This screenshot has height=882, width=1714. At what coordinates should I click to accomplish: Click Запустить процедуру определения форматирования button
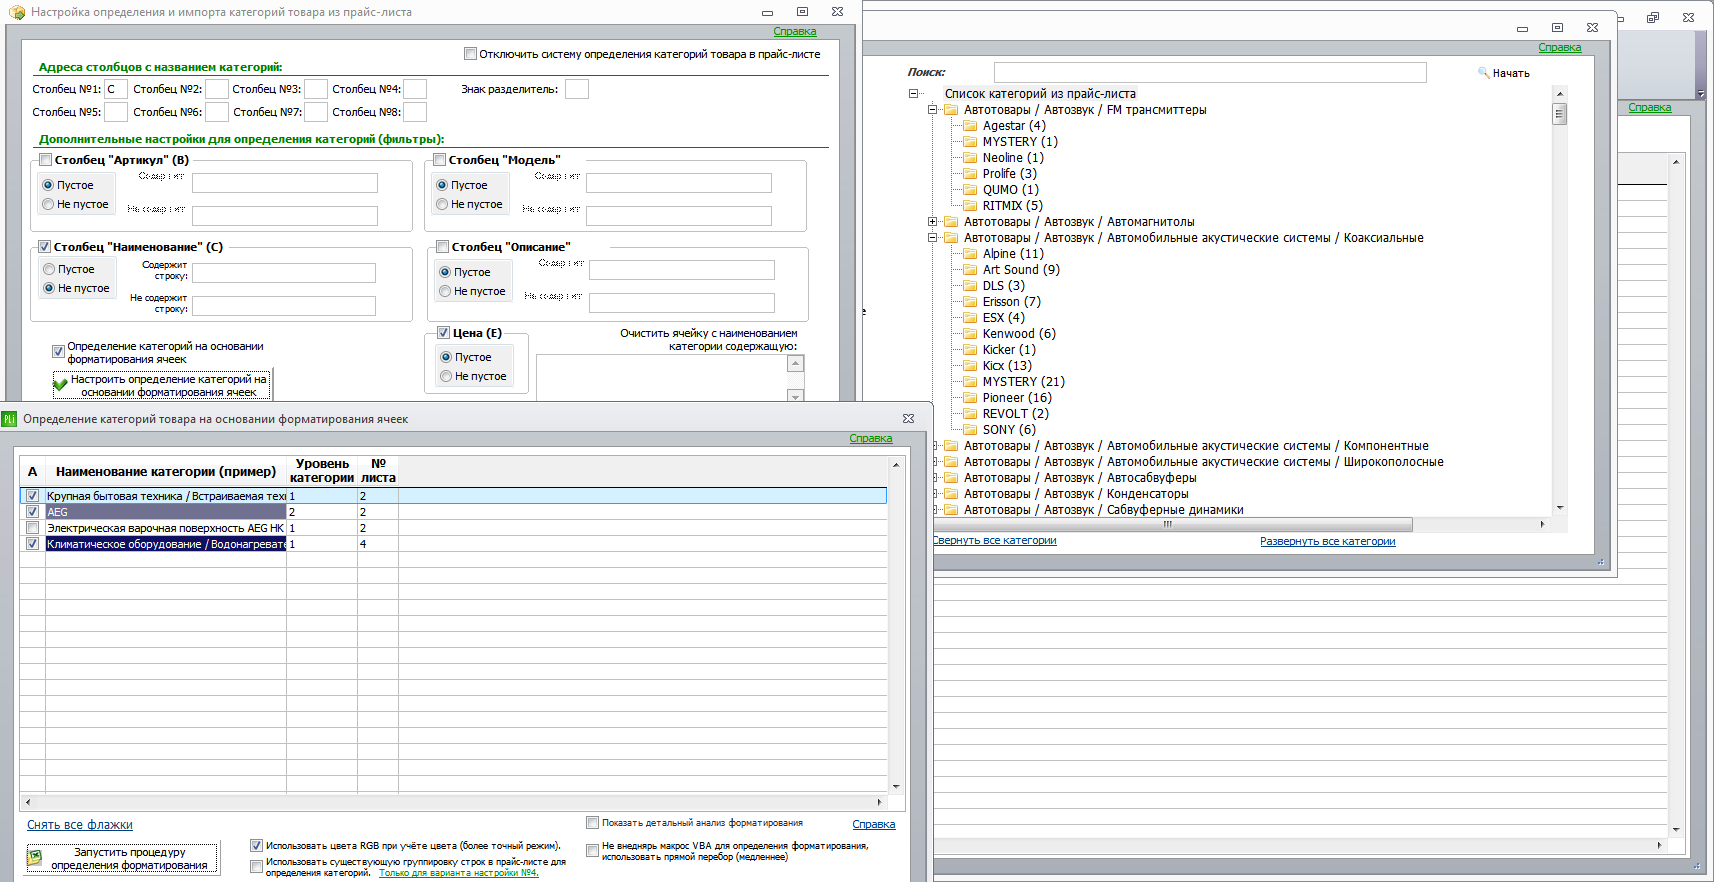coord(121,858)
